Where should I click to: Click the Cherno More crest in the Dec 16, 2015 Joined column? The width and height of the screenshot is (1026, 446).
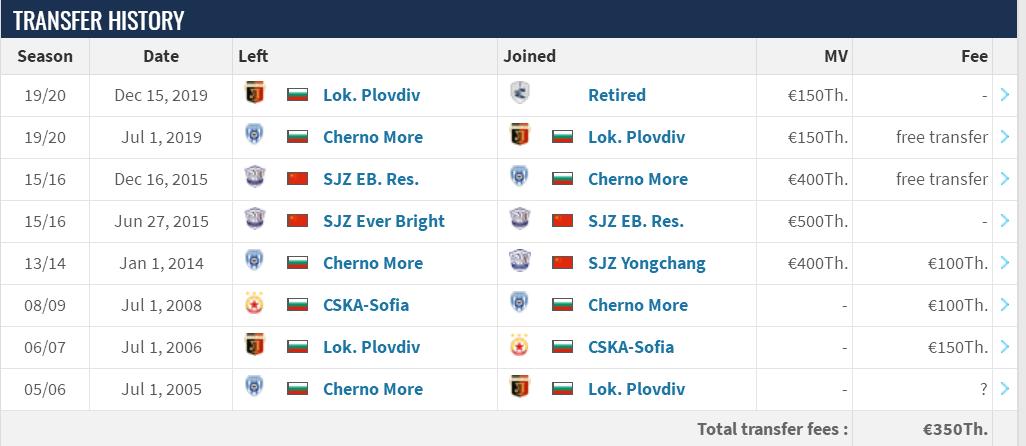519,179
